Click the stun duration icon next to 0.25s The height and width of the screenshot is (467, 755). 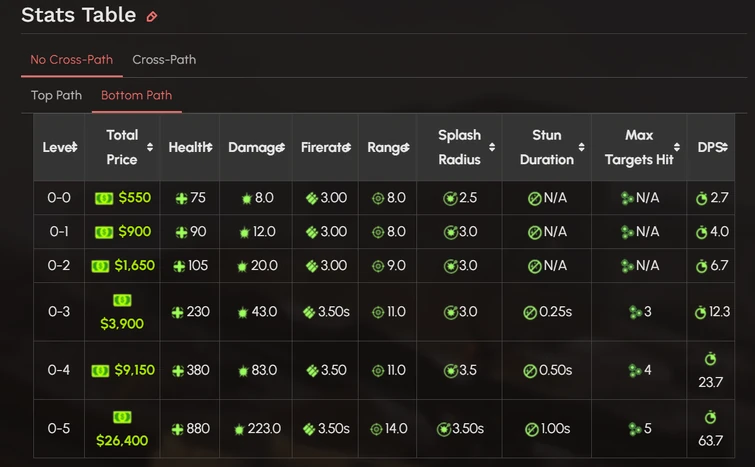coord(530,312)
